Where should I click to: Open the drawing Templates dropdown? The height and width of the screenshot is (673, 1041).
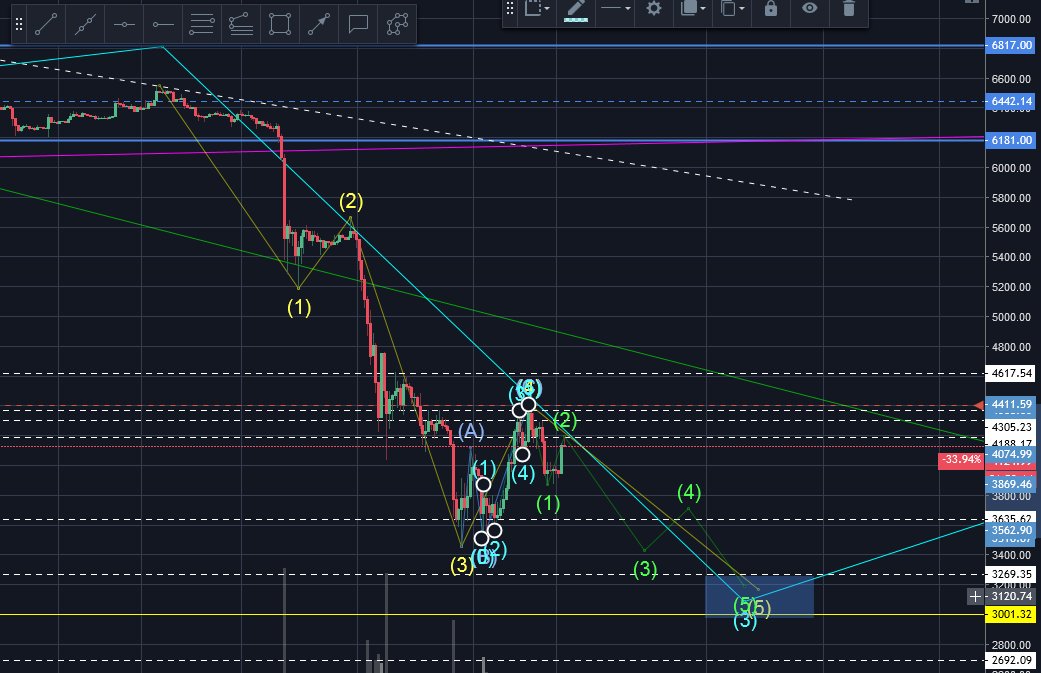pyautogui.click(x=537, y=9)
